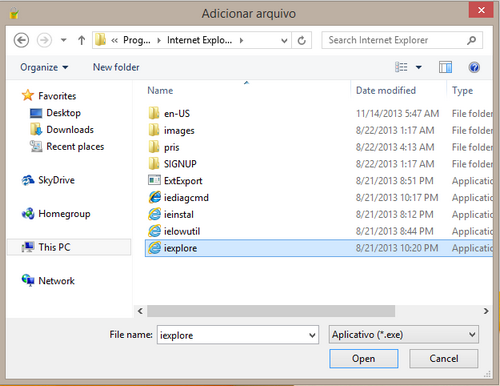Select the images folder
Image resolution: width=500 pixels, height=386 pixels.
click(x=179, y=131)
